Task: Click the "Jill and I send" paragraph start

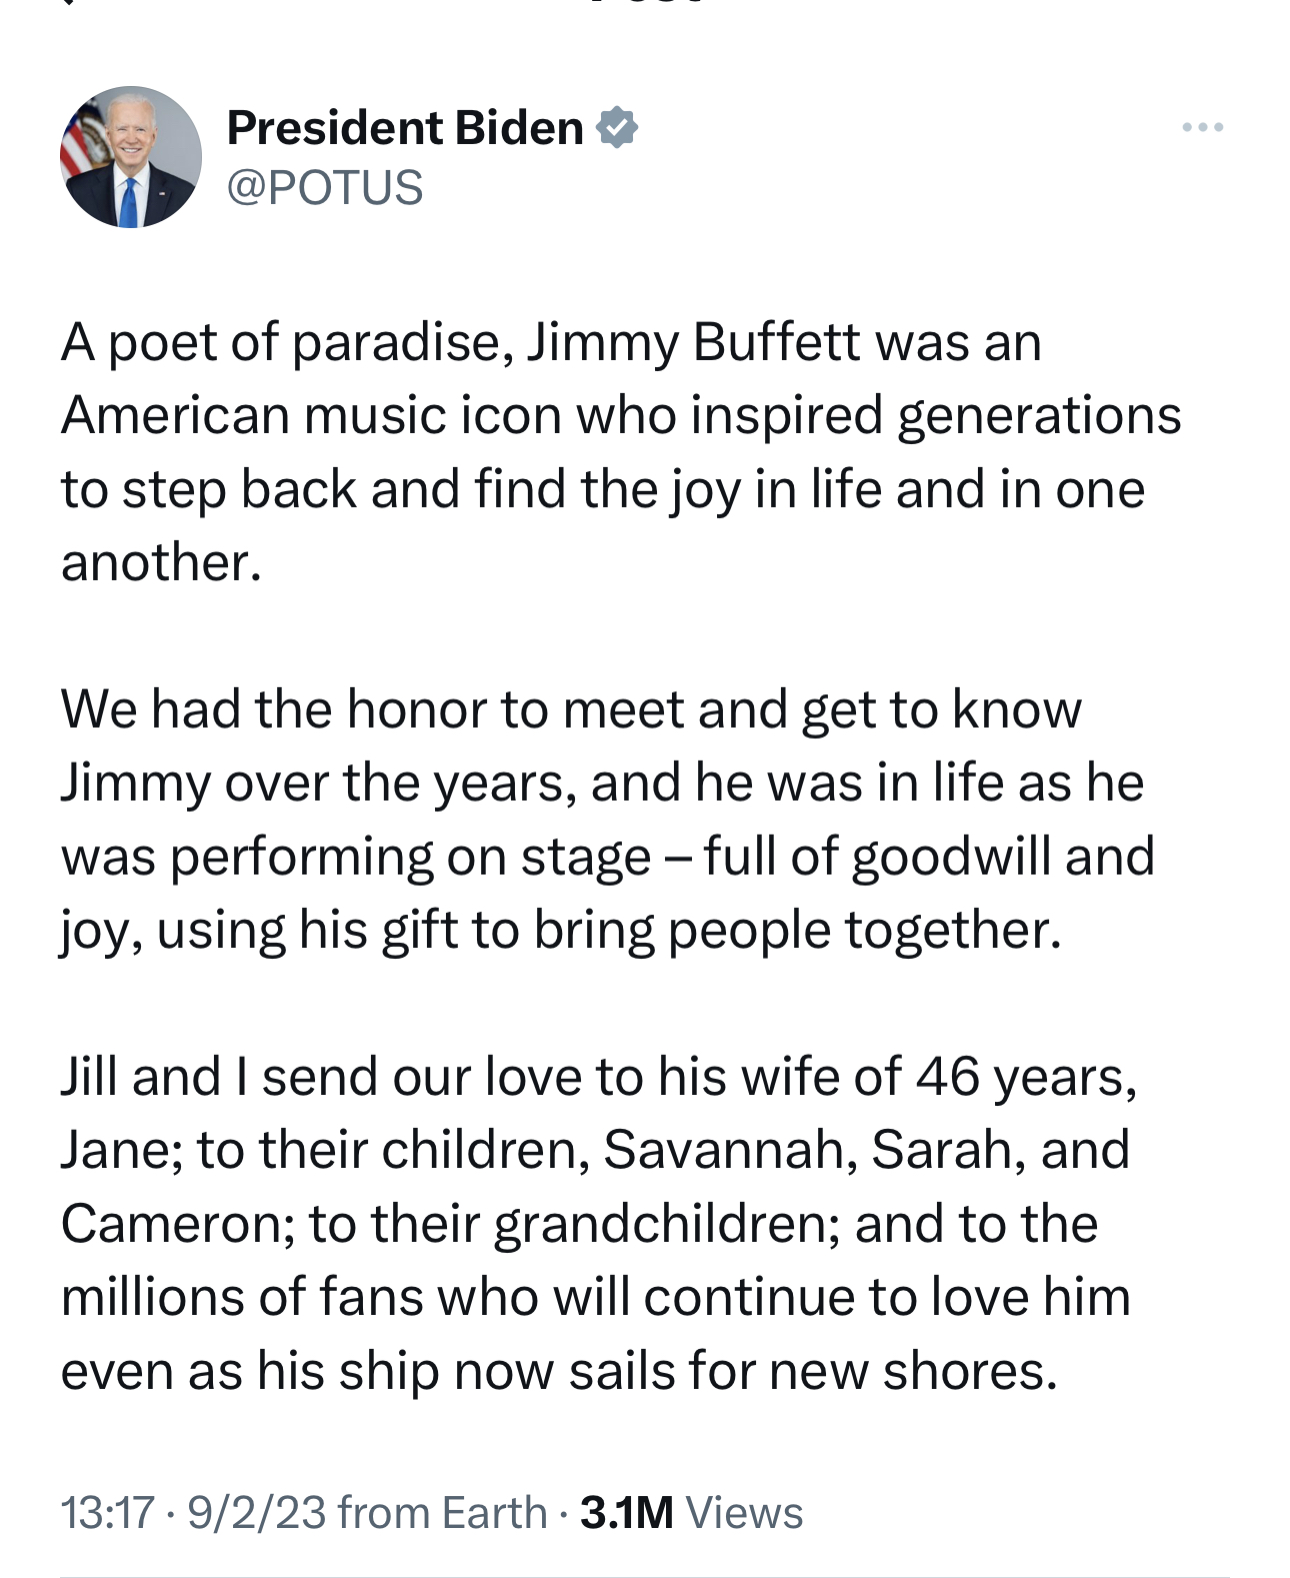Action: coord(200,1077)
